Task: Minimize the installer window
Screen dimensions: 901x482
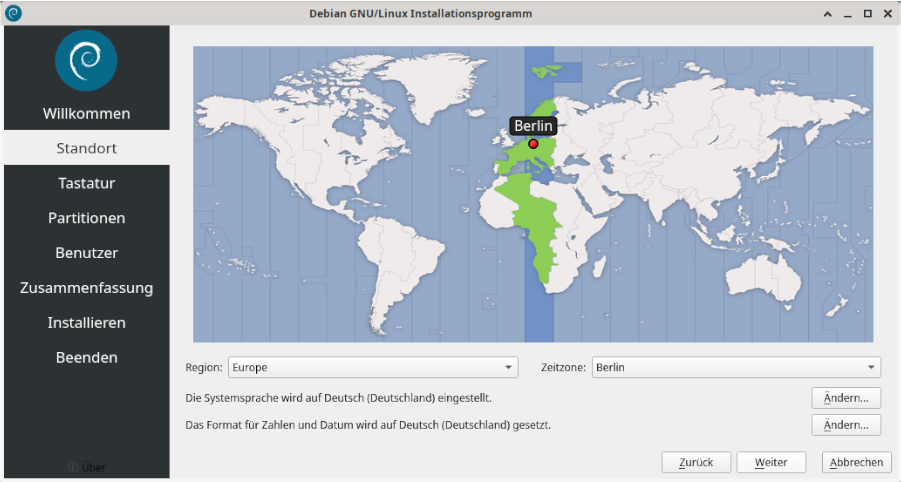Action: (848, 14)
